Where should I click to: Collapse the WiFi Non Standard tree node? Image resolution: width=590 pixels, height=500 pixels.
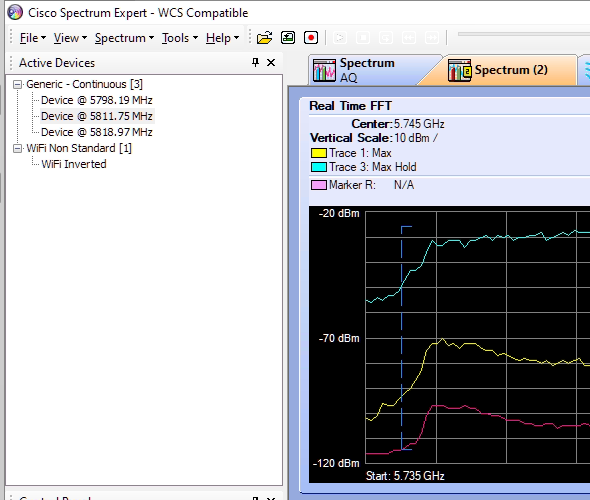click(17, 149)
